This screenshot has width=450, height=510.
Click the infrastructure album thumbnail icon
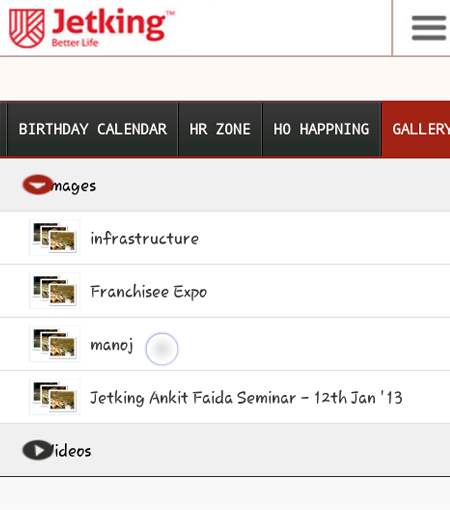point(55,237)
